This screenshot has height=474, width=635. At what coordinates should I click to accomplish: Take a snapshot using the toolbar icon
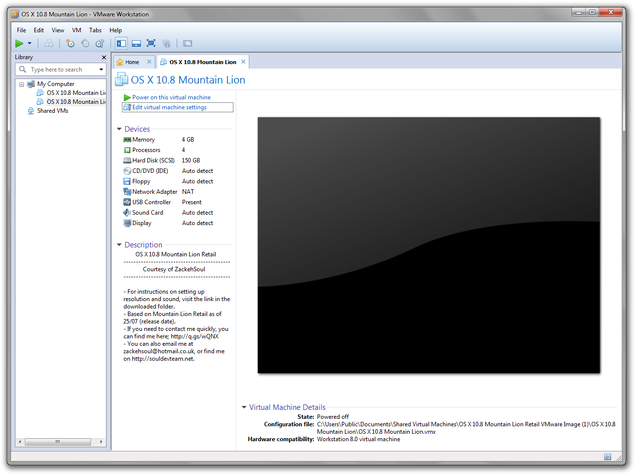pyautogui.click(x=70, y=43)
